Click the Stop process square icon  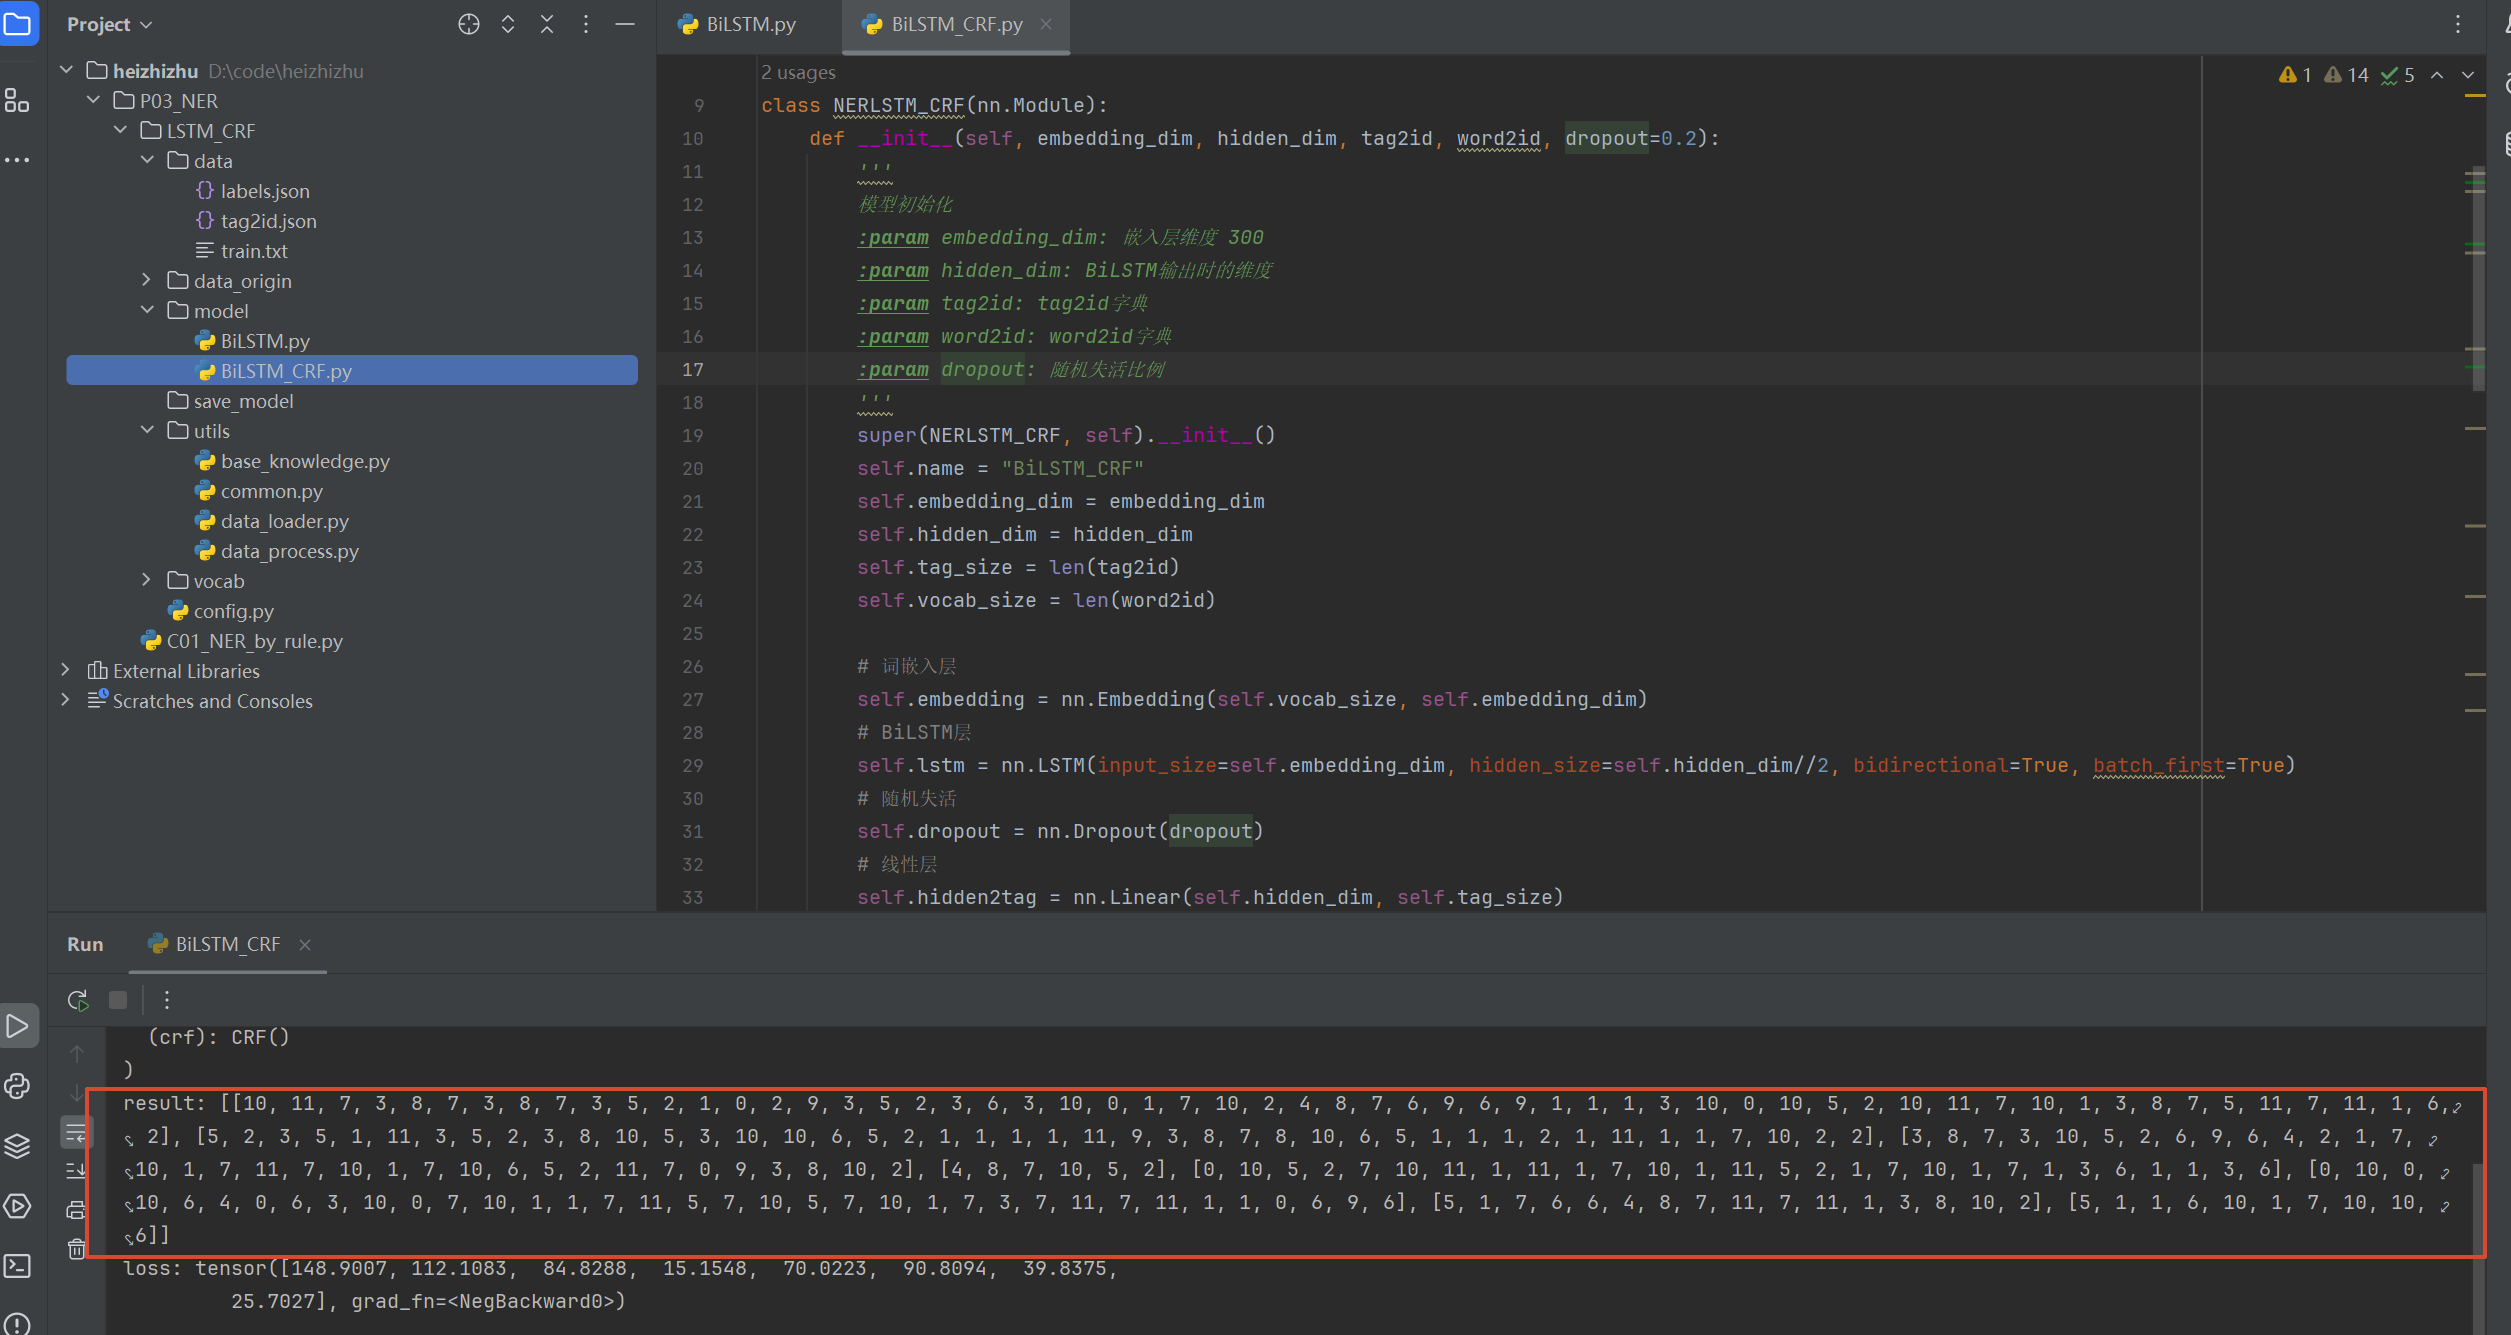pyautogui.click(x=118, y=999)
